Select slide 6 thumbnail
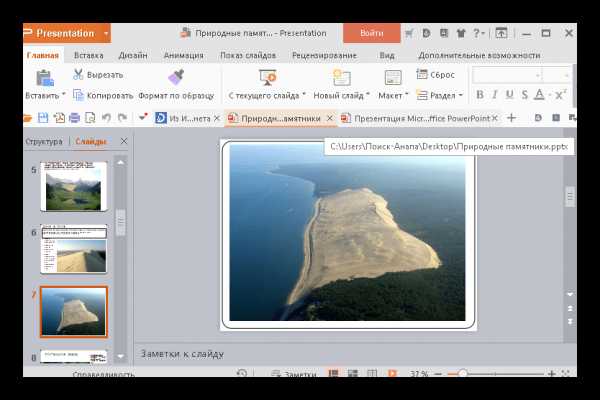 (74, 249)
